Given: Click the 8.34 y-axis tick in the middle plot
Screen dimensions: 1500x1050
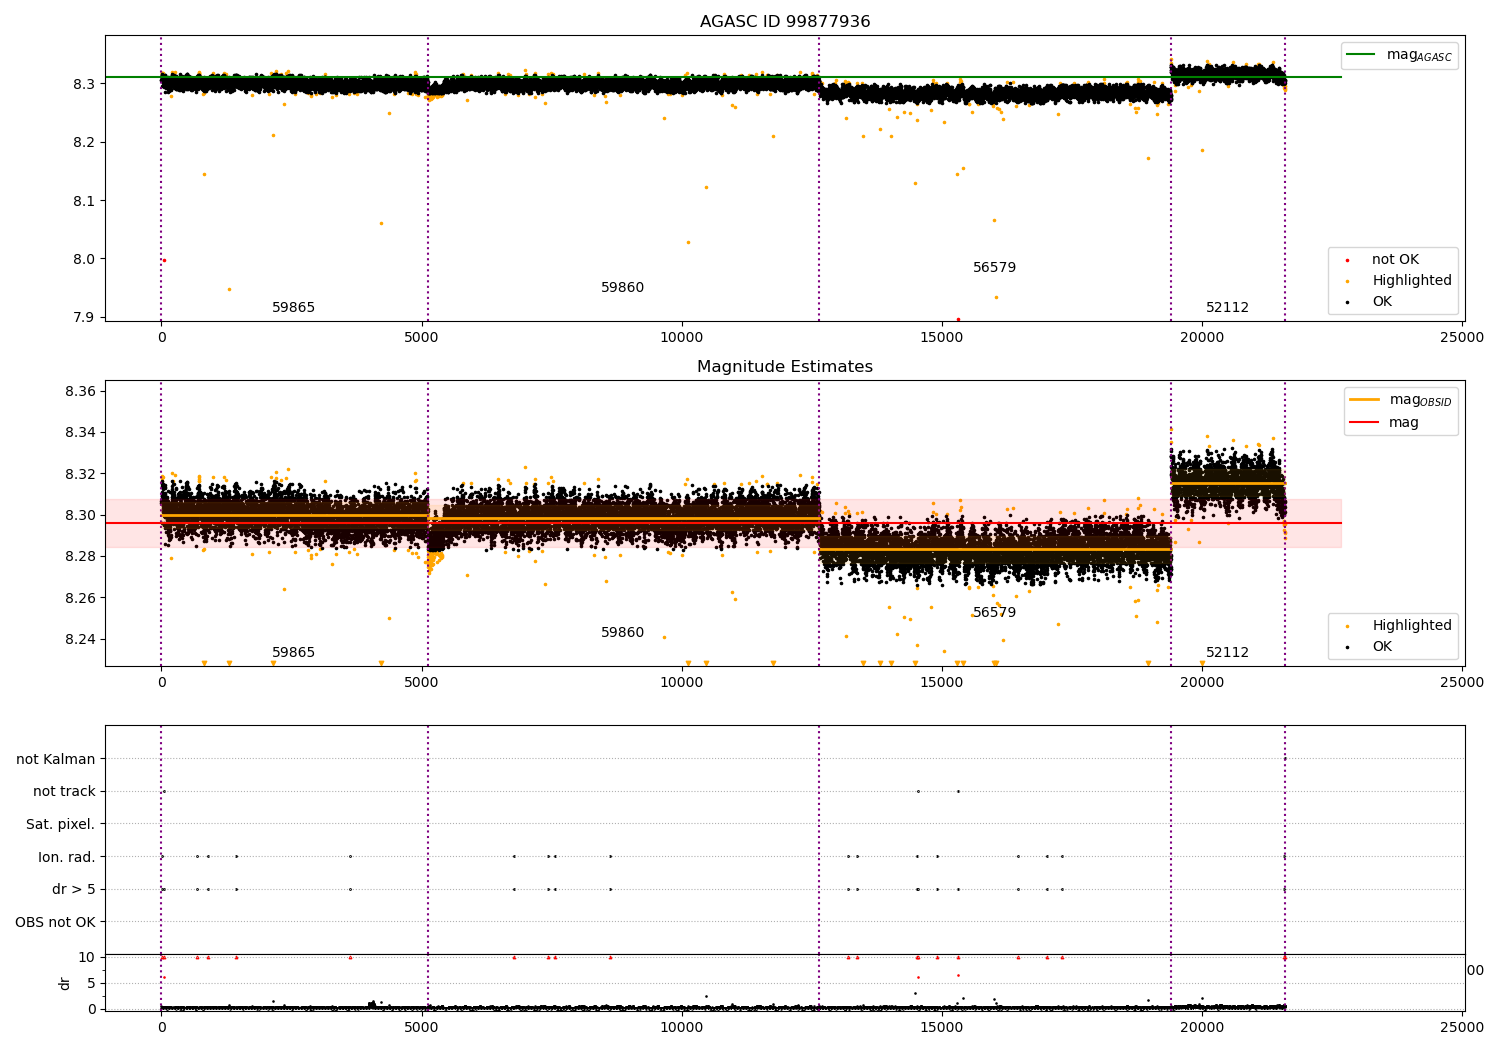Looking at the screenshot, I should [80, 432].
